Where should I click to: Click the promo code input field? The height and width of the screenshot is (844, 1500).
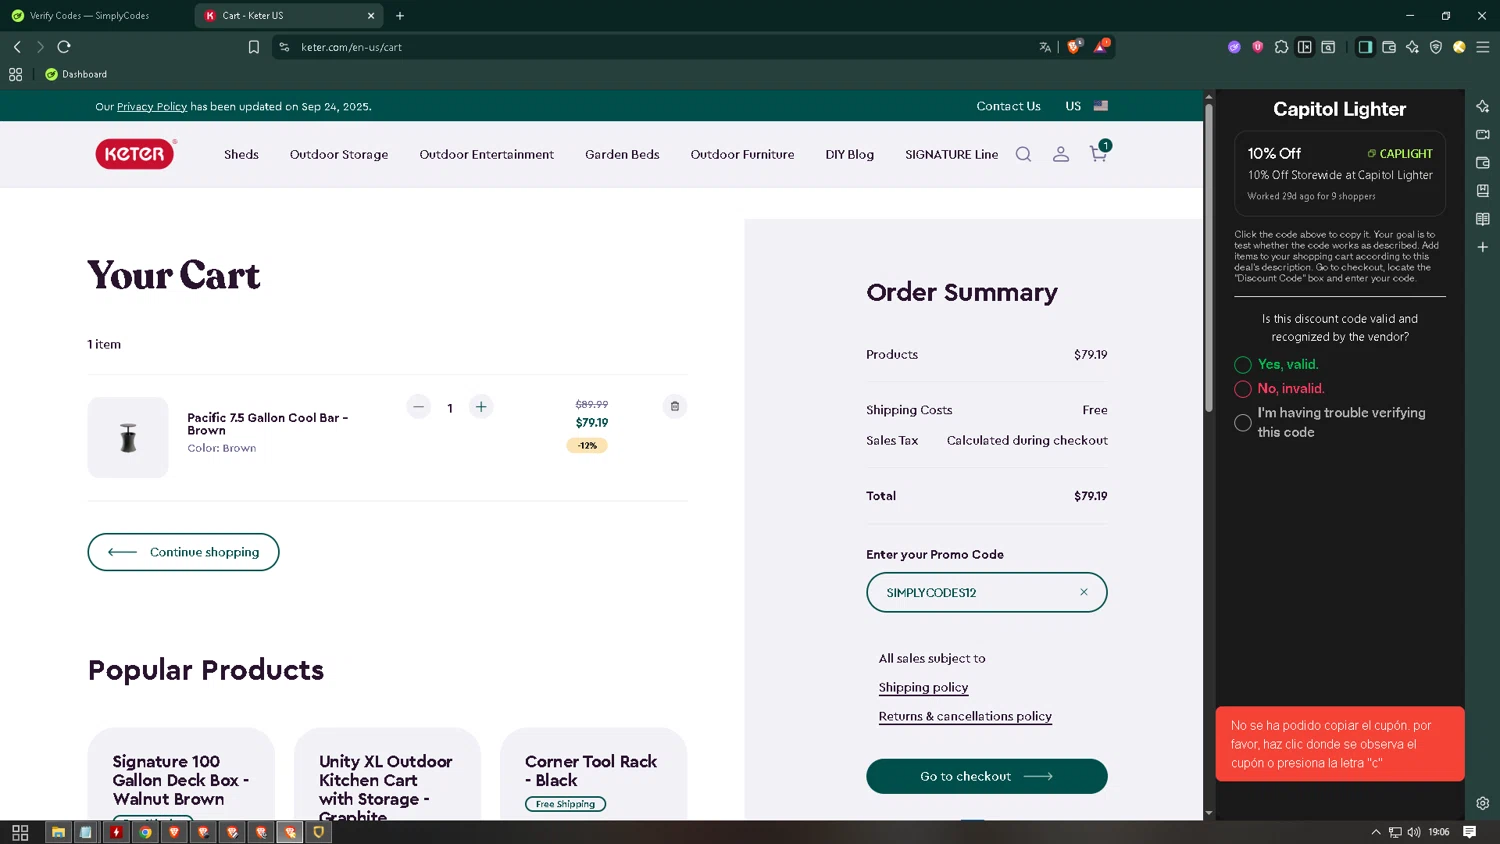(x=986, y=592)
